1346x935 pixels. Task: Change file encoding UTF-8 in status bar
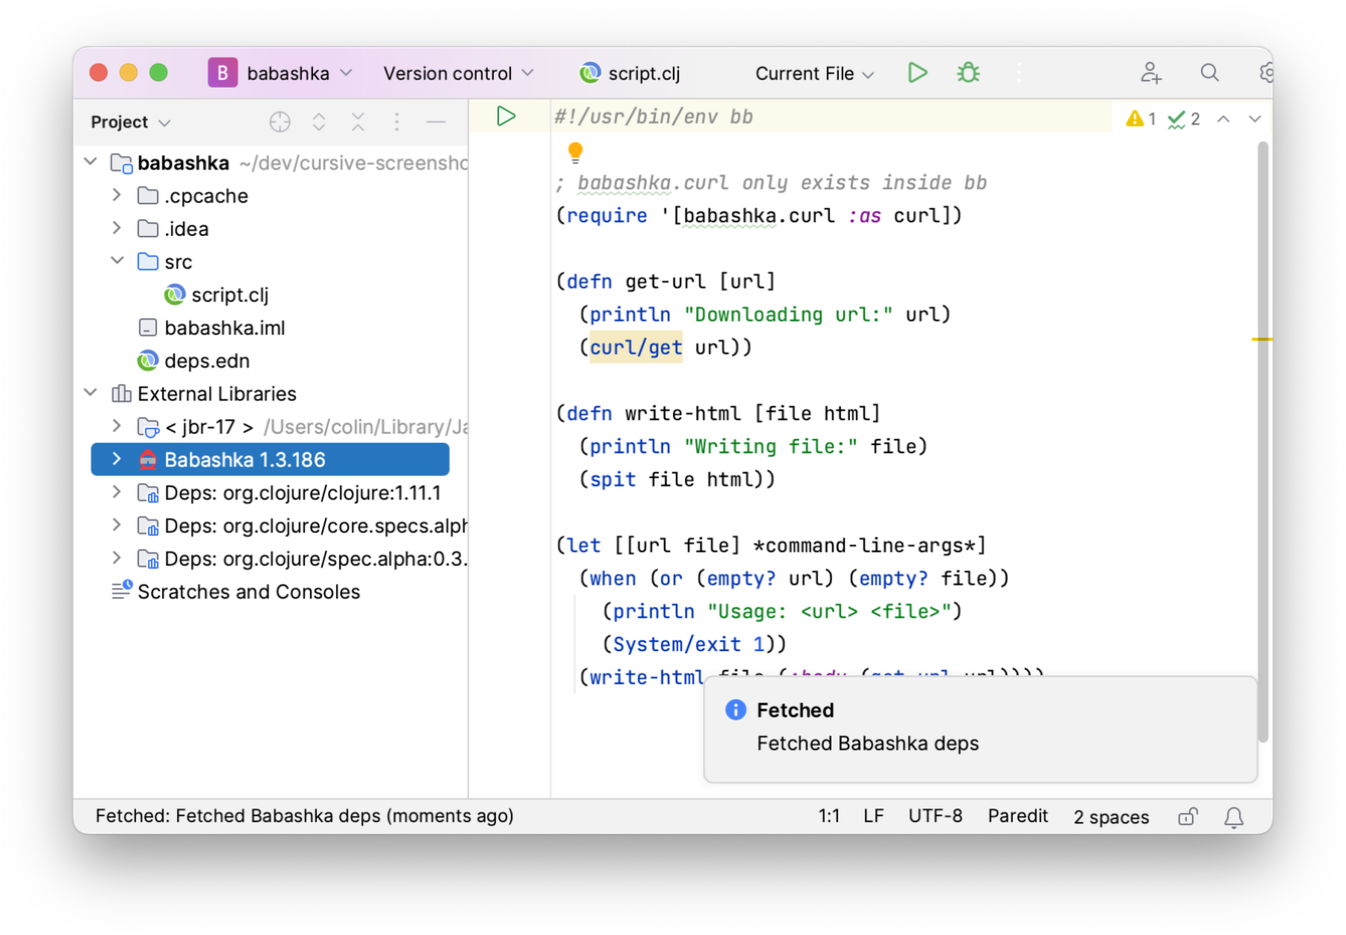pos(935,816)
